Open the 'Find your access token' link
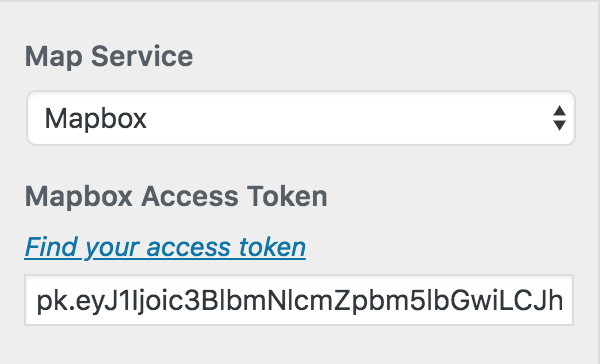Viewport: 600px width, 364px height. click(x=165, y=247)
